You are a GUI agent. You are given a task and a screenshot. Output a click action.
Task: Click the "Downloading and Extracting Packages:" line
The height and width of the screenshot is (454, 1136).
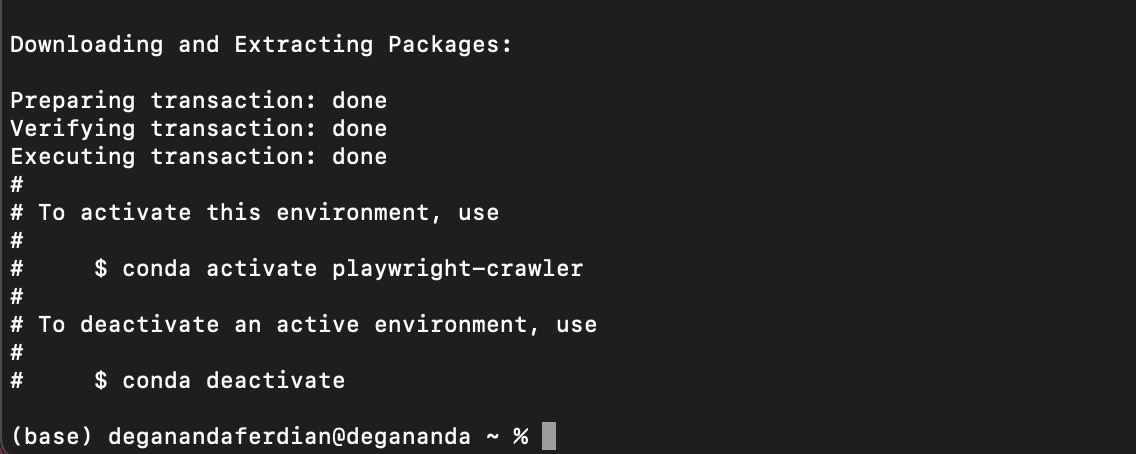(261, 45)
